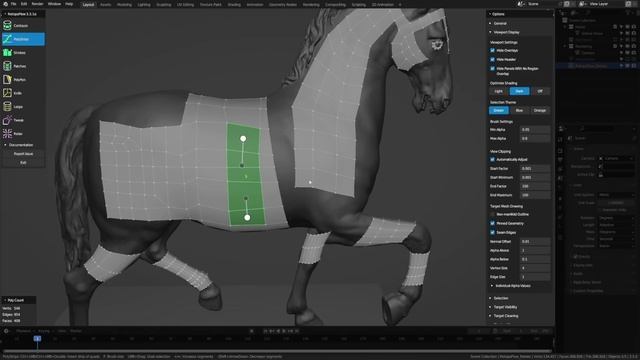Click the Blender logo icon
This screenshot has height=360, width=640.
pyautogui.click(x=5, y=4)
